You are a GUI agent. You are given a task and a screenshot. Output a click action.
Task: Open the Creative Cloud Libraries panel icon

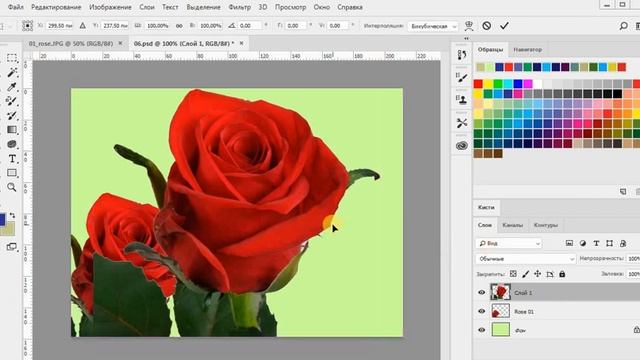[462, 145]
